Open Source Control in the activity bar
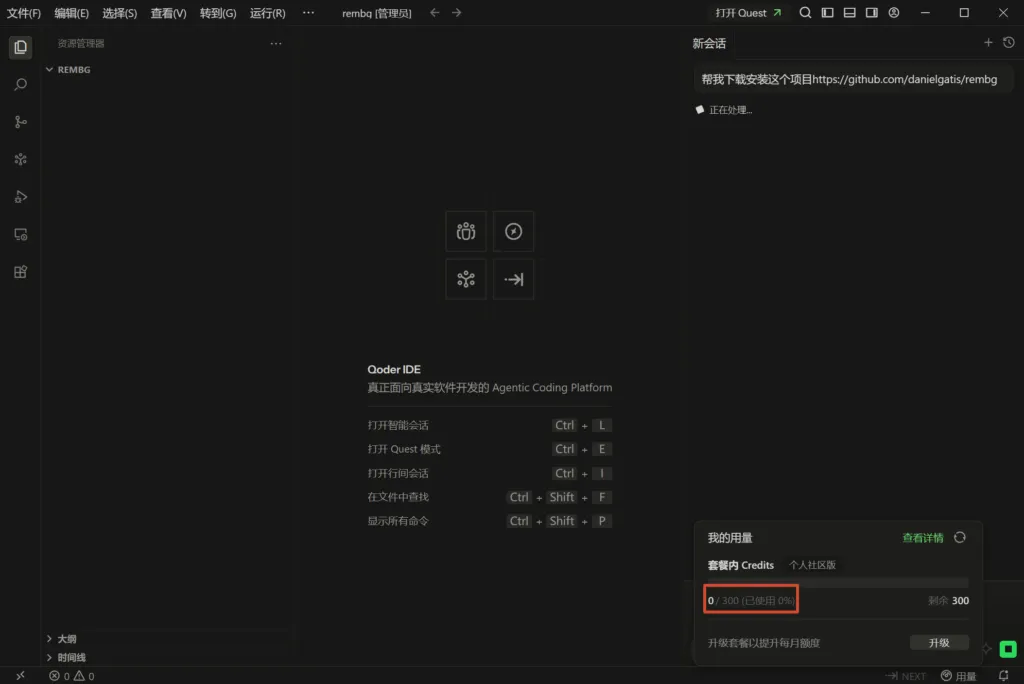 pyautogui.click(x=20, y=122)
